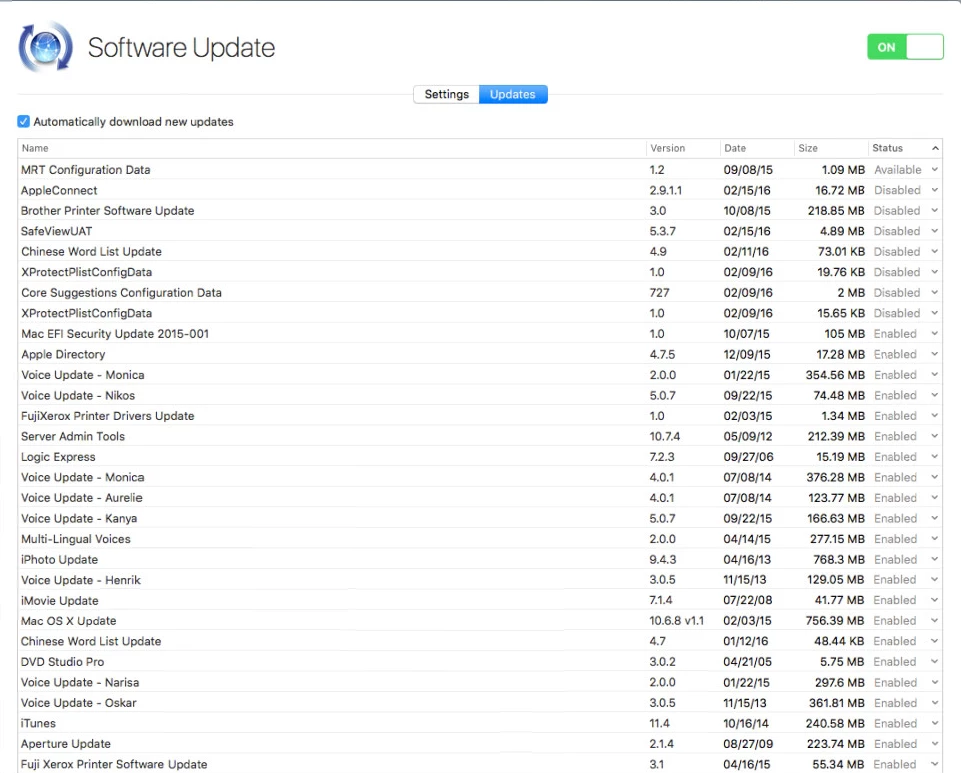Open status dropdown for AppleConnect
This screenshot has width=961, height=773.
tap(935, 190)
